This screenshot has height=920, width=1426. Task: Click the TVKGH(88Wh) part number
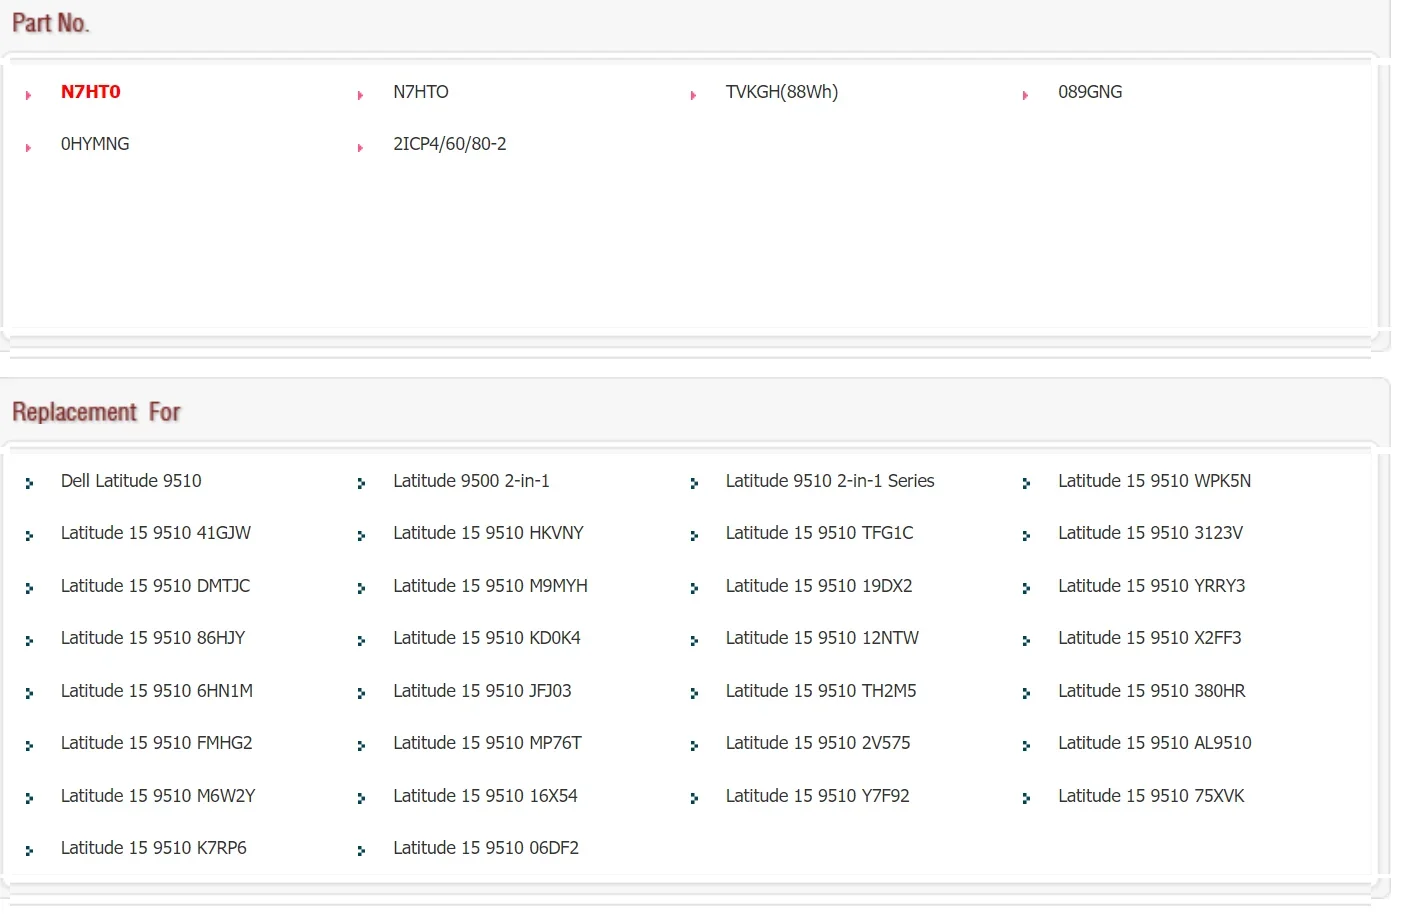[x=782, y=92]
